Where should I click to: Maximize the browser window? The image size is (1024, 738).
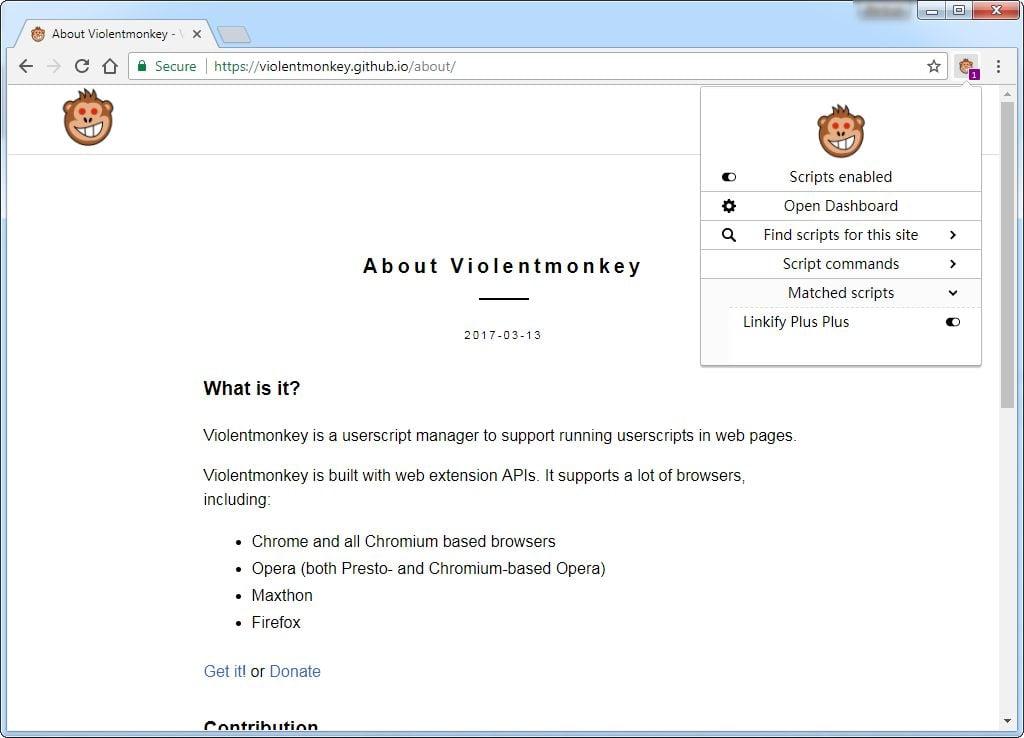[x=959, y=10]
